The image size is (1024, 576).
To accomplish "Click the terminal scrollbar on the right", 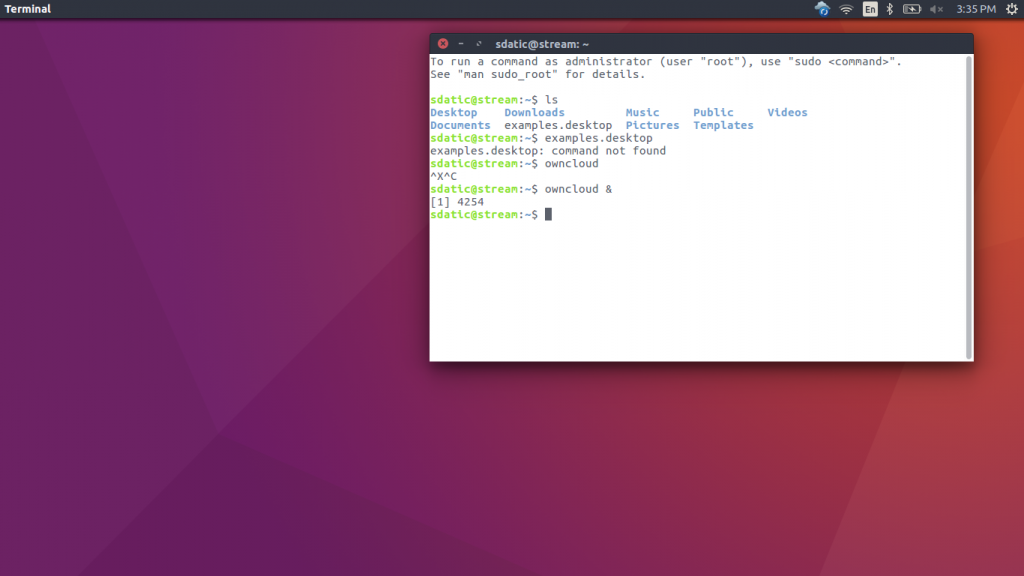I will click(x=968, y=200).
